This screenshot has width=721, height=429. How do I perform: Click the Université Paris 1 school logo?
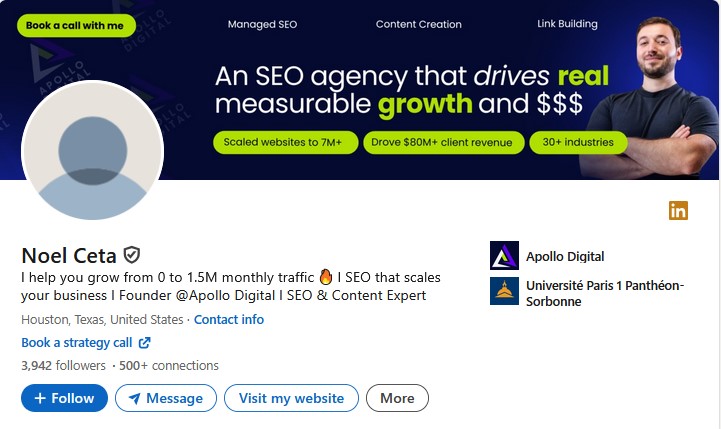[504, 291]
